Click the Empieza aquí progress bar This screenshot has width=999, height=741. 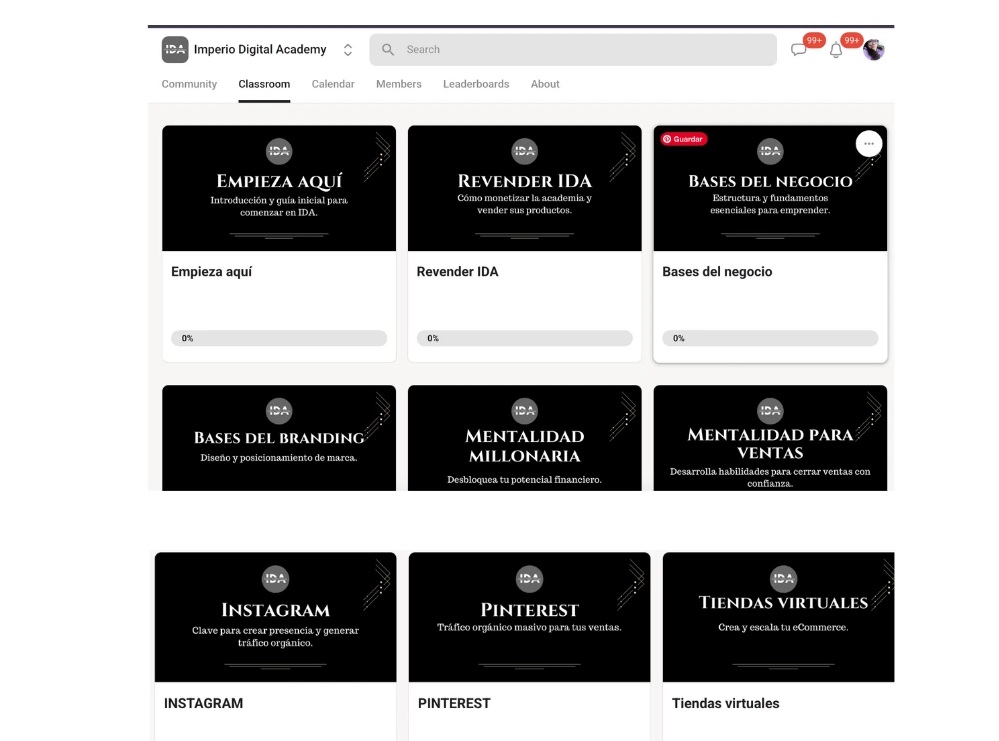click(x=279, y=338)
